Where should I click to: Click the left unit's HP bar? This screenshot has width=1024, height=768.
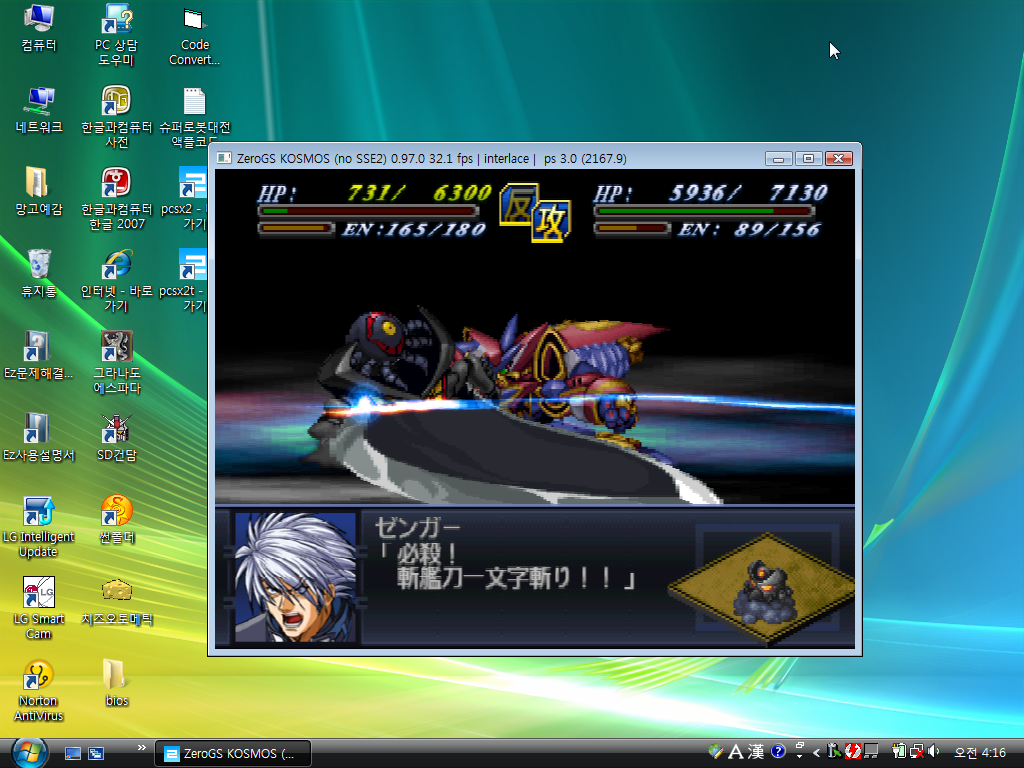(x=369, y=211)
